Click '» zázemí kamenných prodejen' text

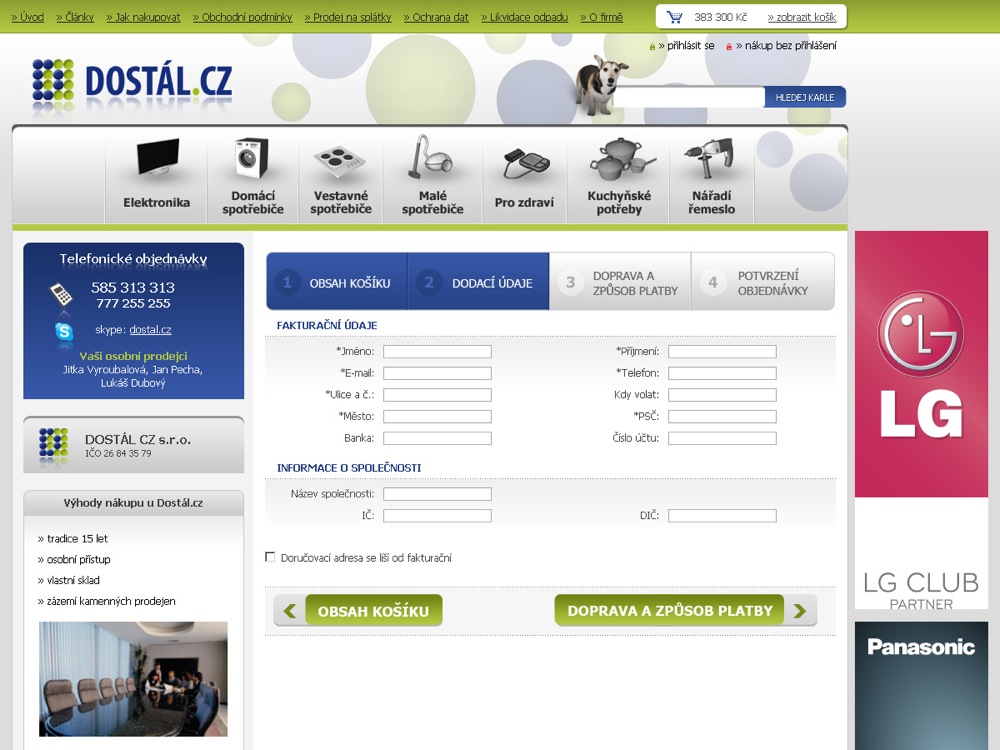pos(107,601)
